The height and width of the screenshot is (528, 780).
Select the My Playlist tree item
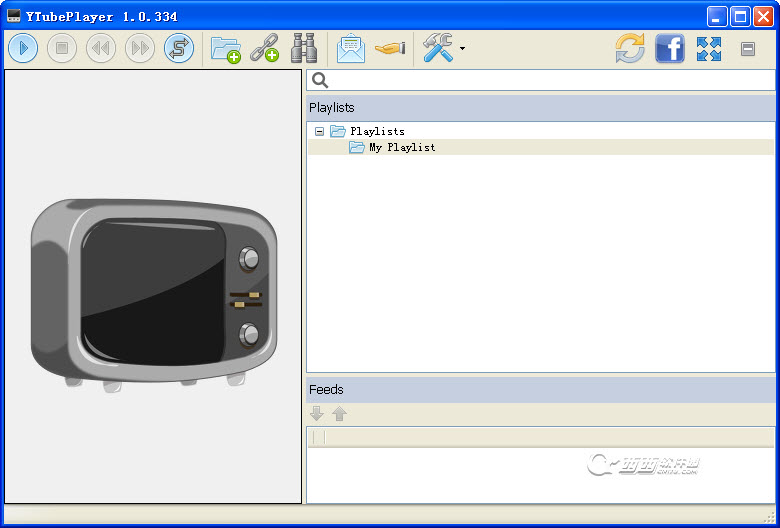click(x=402, y=147)
